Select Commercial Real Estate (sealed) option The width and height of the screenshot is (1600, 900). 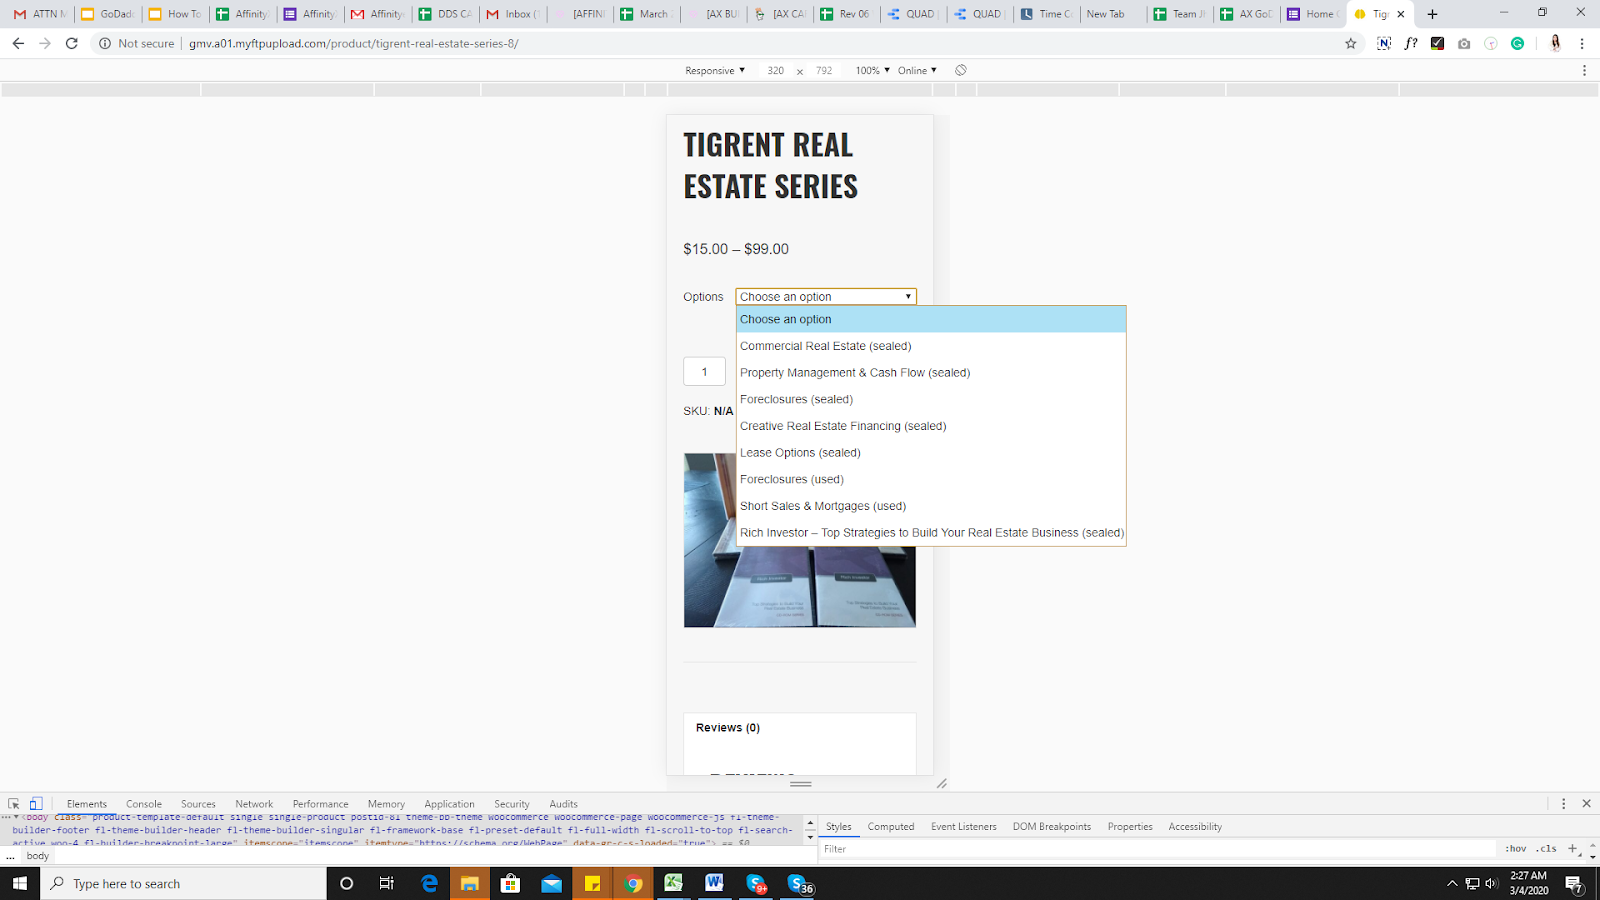931,346
